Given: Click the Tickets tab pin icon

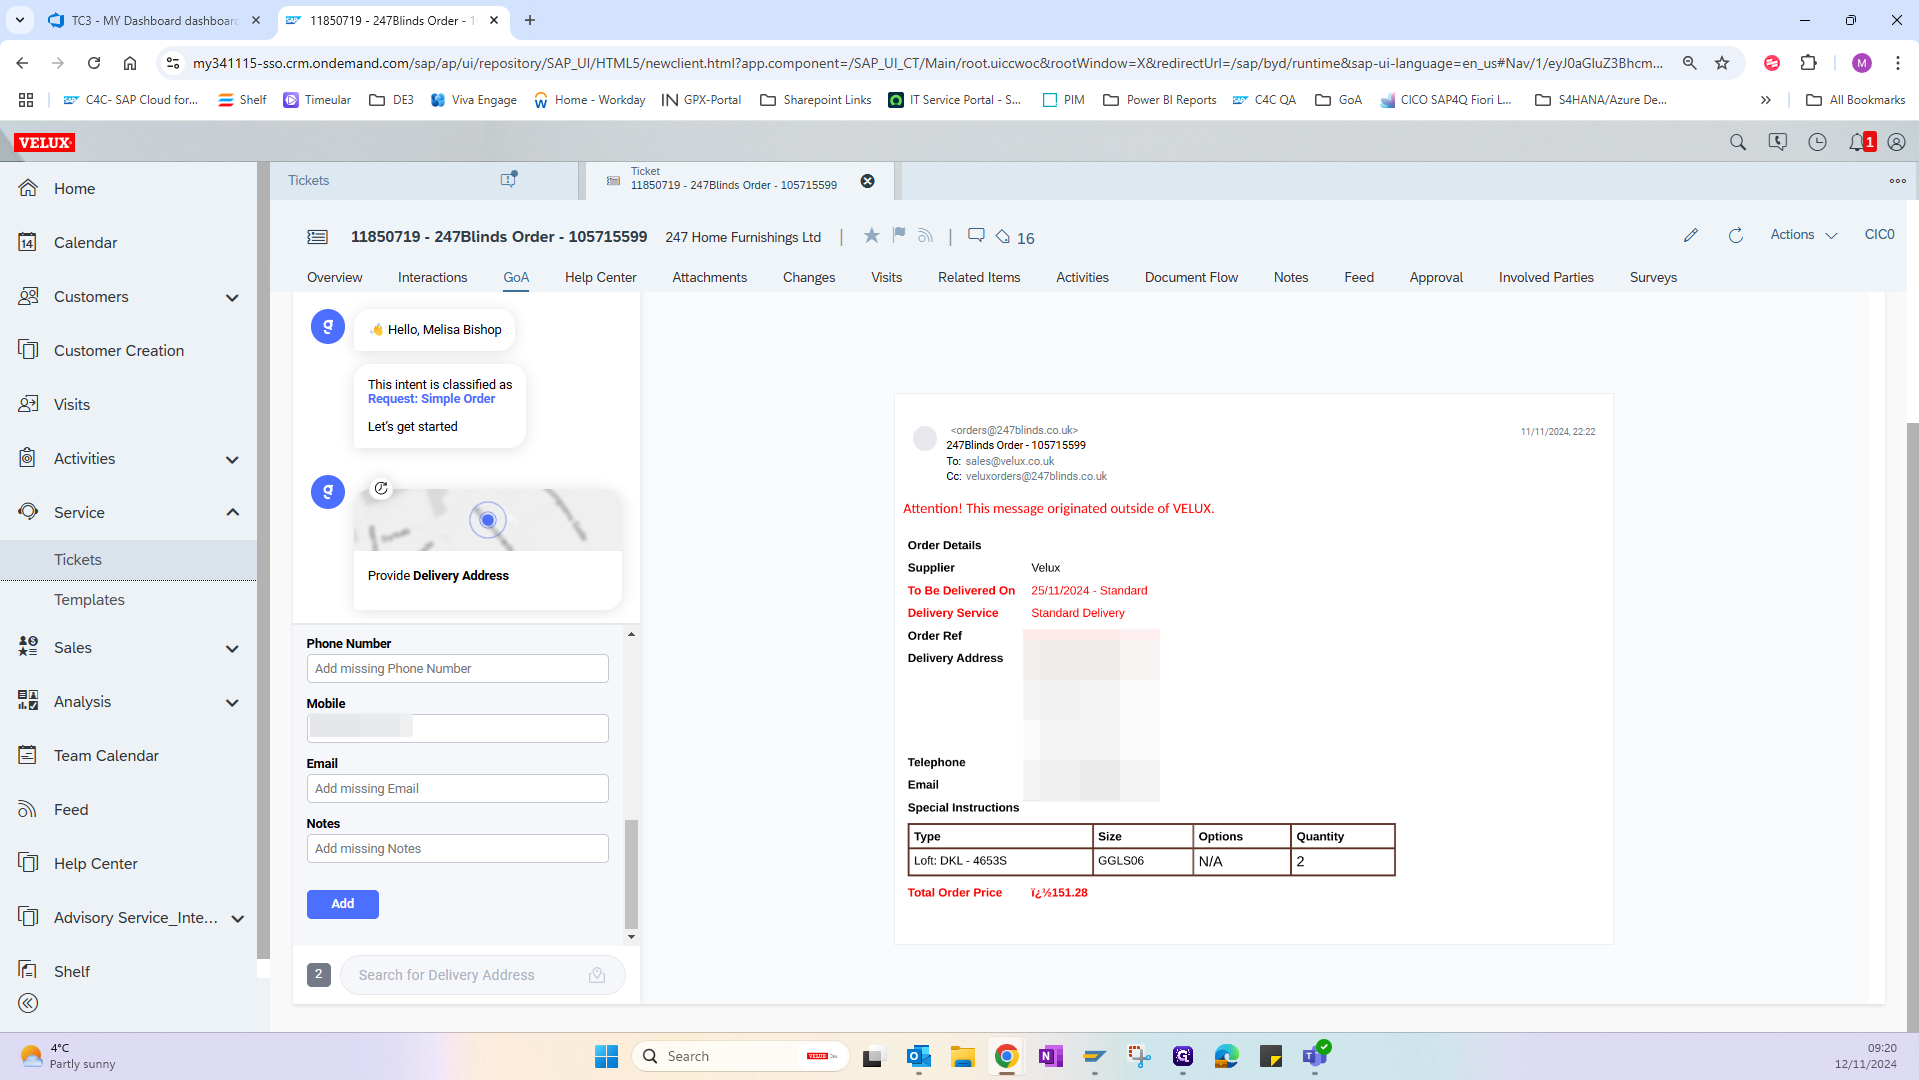Looking at the screenshot, I should (x=509, y=180).
